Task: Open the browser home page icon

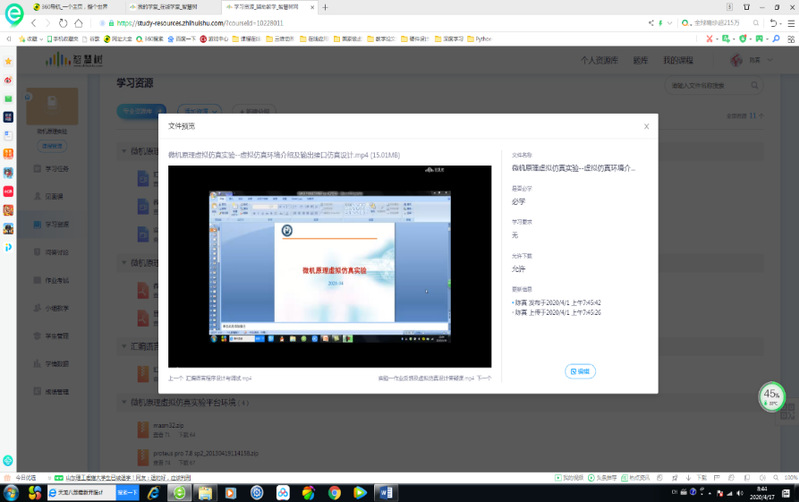Action: click(80, 22)
